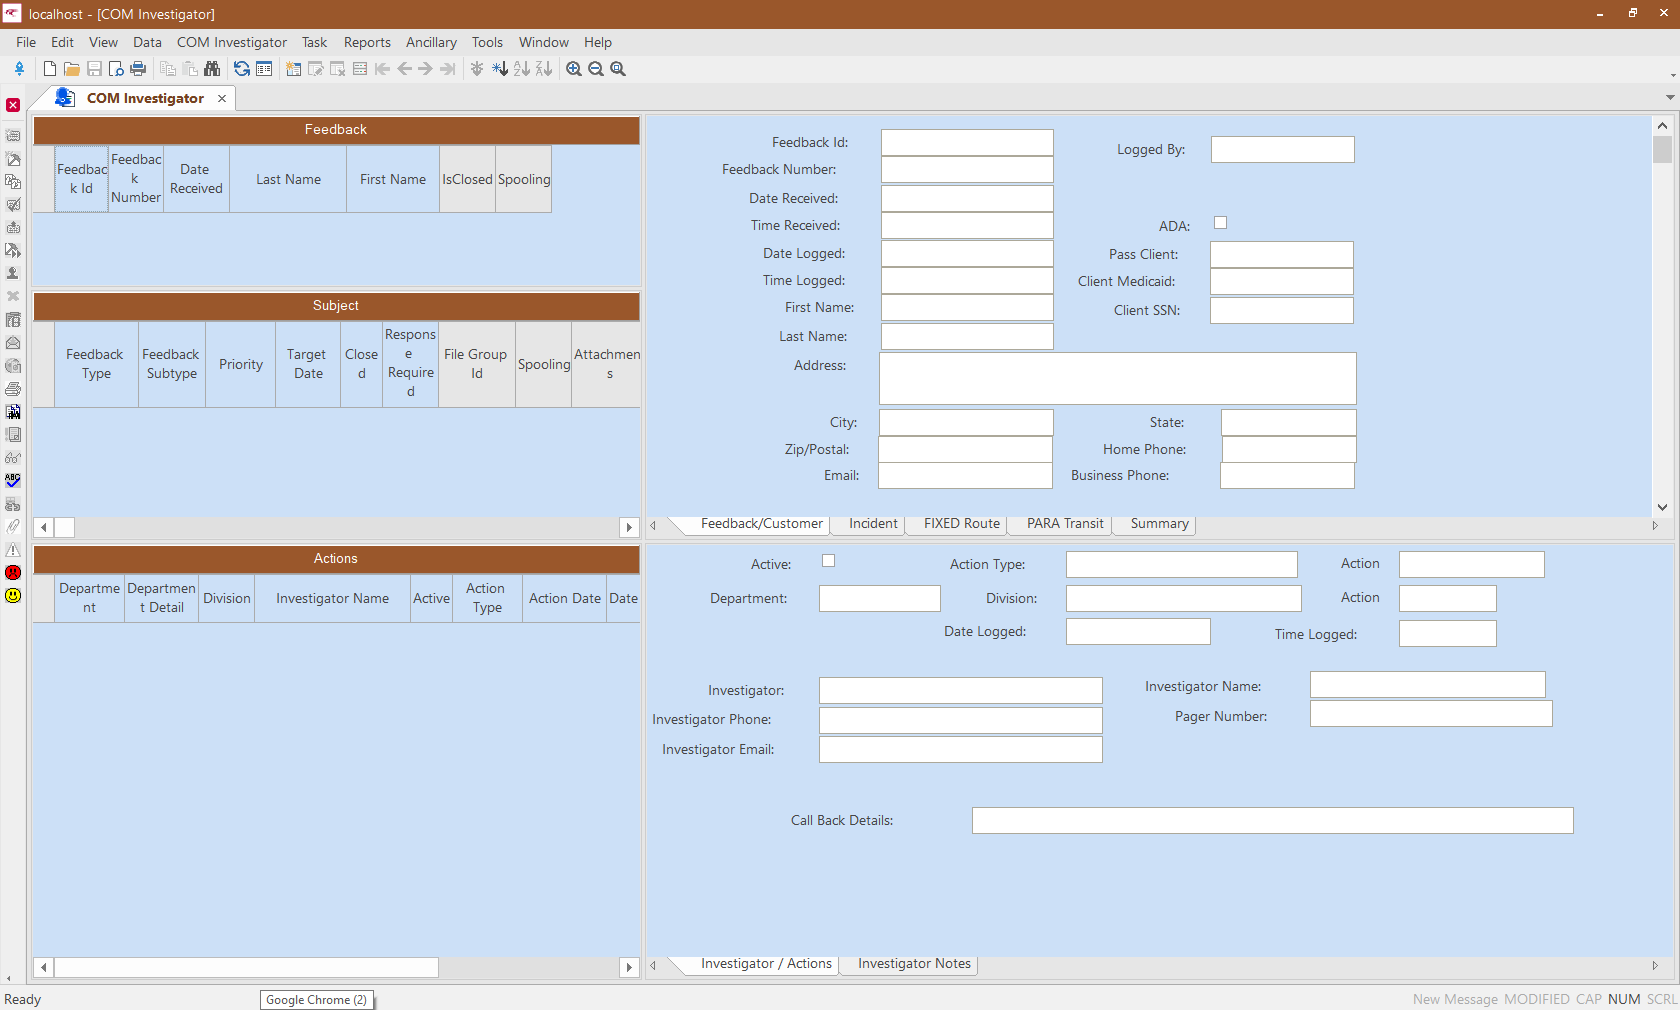Run spell check via the ABC icon
Screen dimensions: 1680x1010
[13, 480]
